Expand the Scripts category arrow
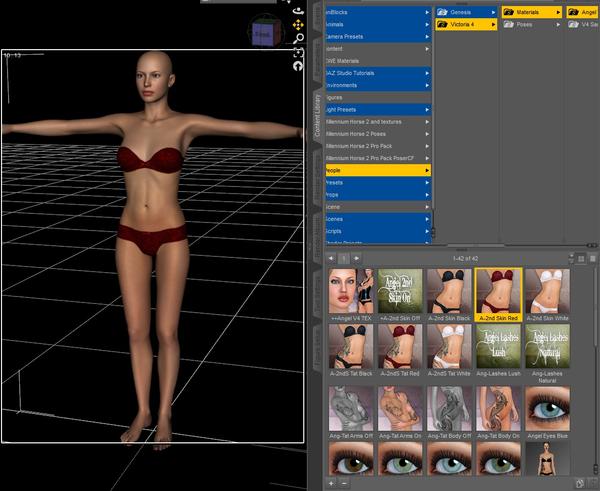This screenshot has width=600, height=491. pos(427,231)
